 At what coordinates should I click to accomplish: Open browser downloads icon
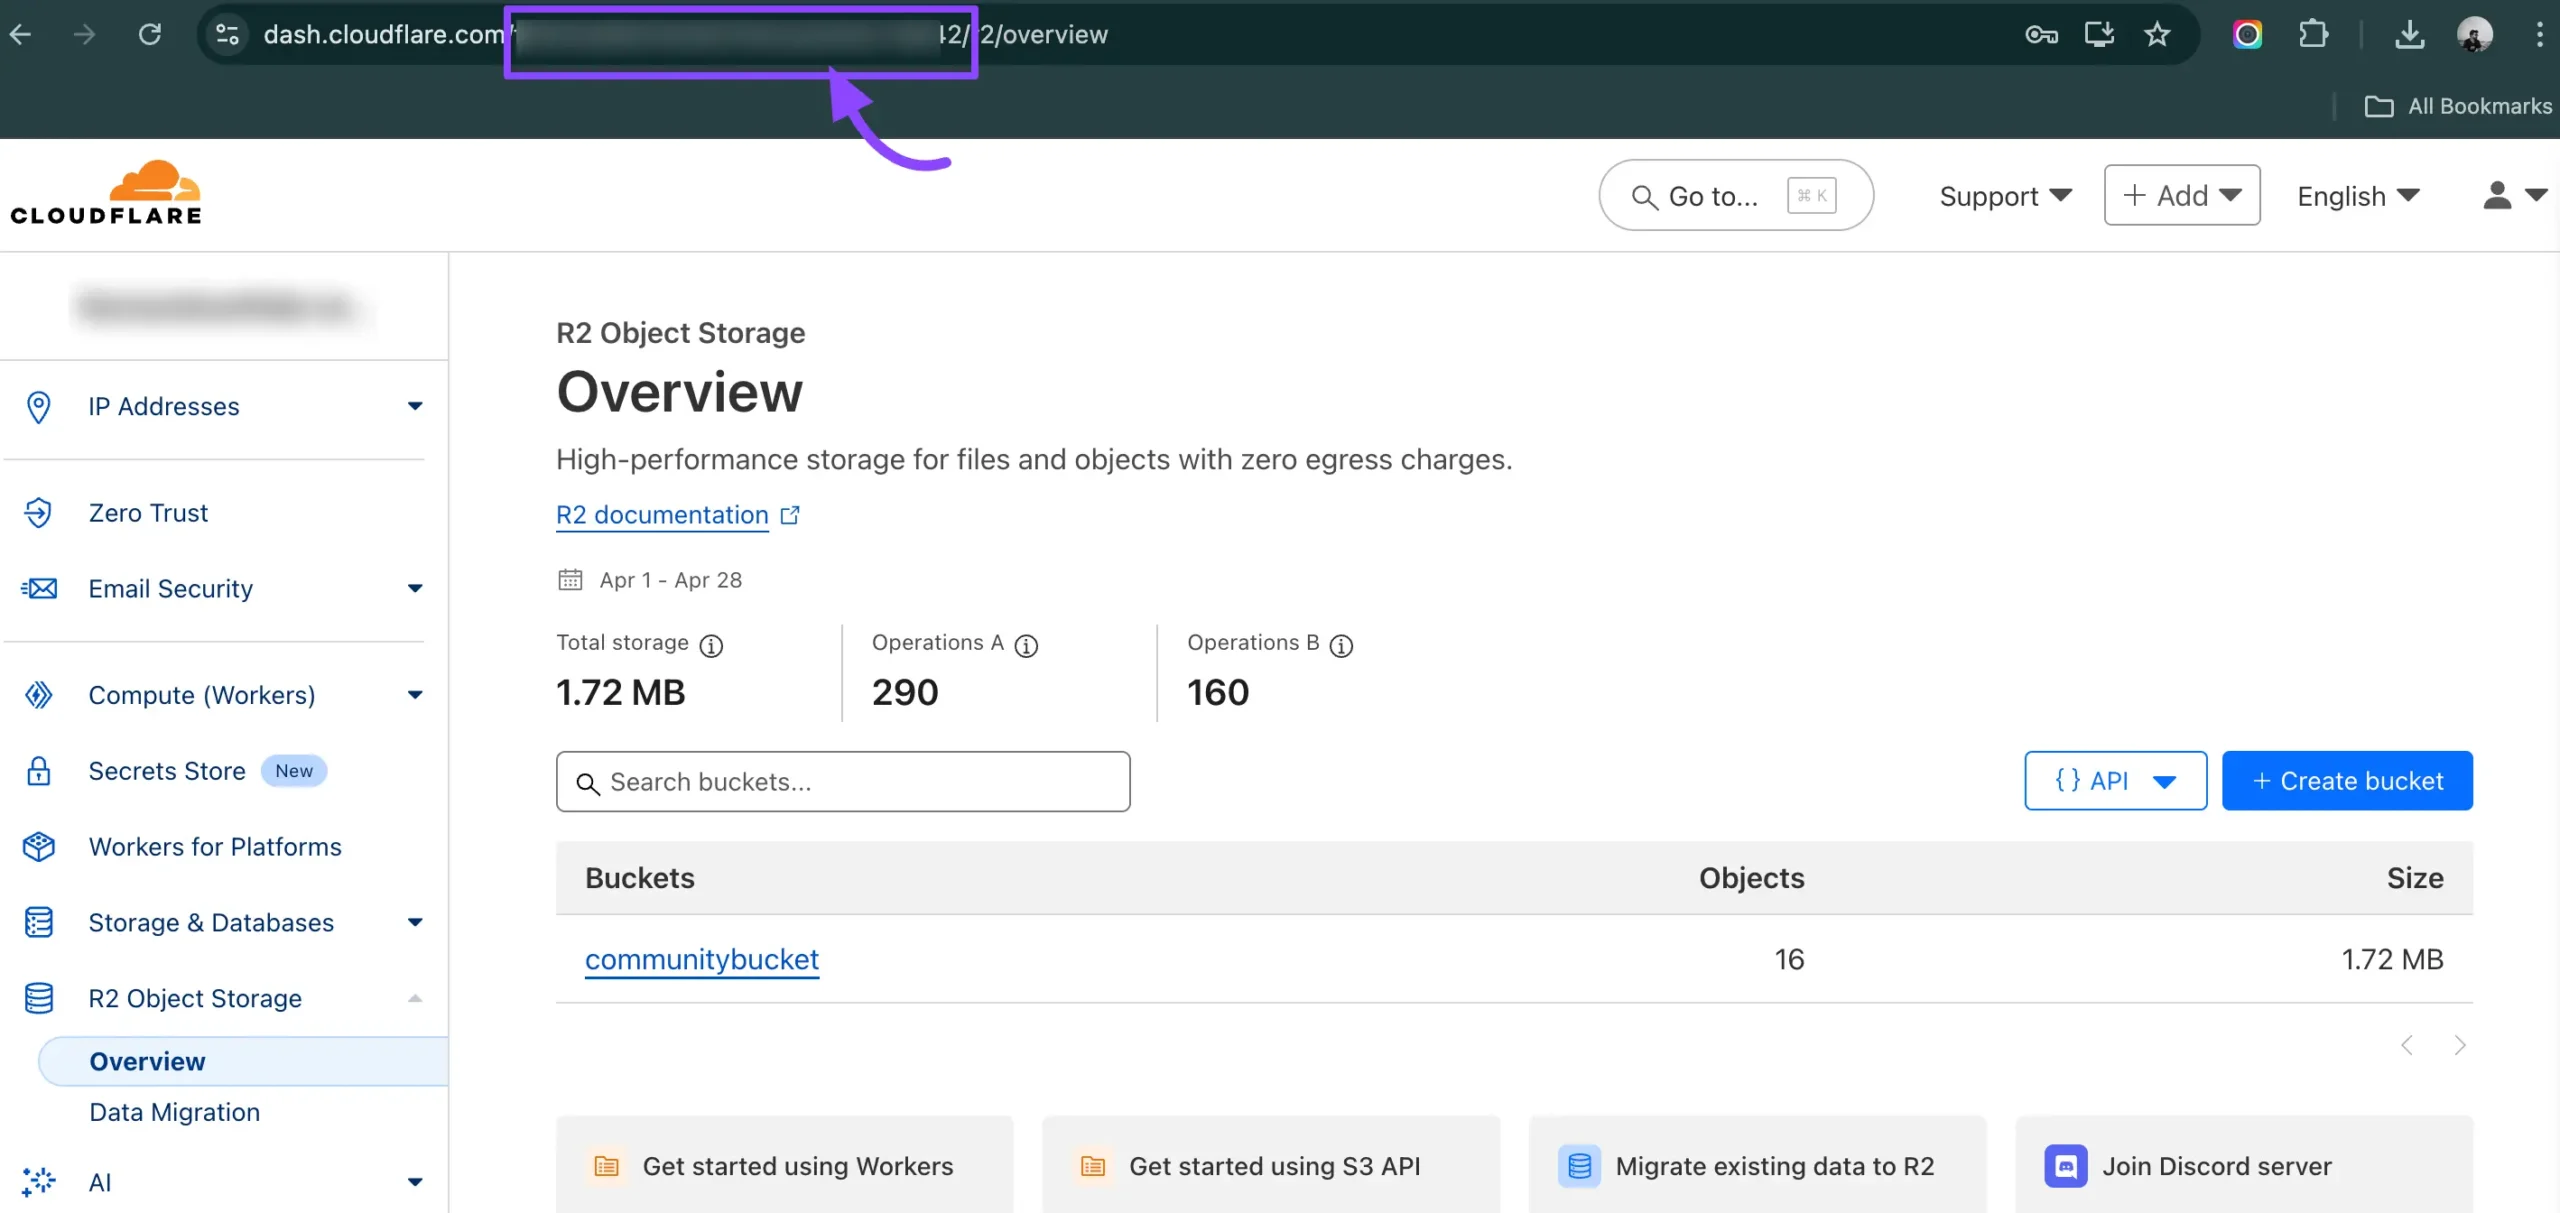click(2409, 35)
